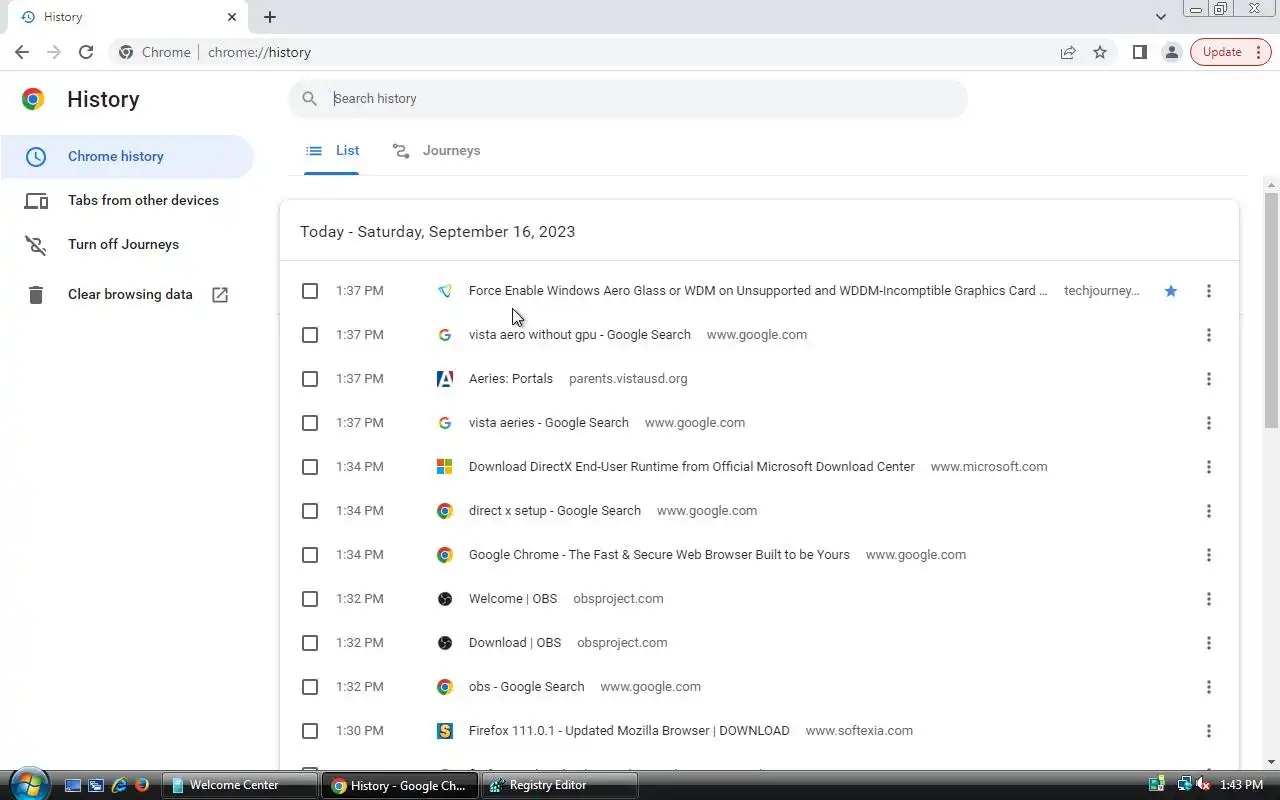Go back using the browser back arrow
Screen dimensions: 1280x800
click(22, 52)
